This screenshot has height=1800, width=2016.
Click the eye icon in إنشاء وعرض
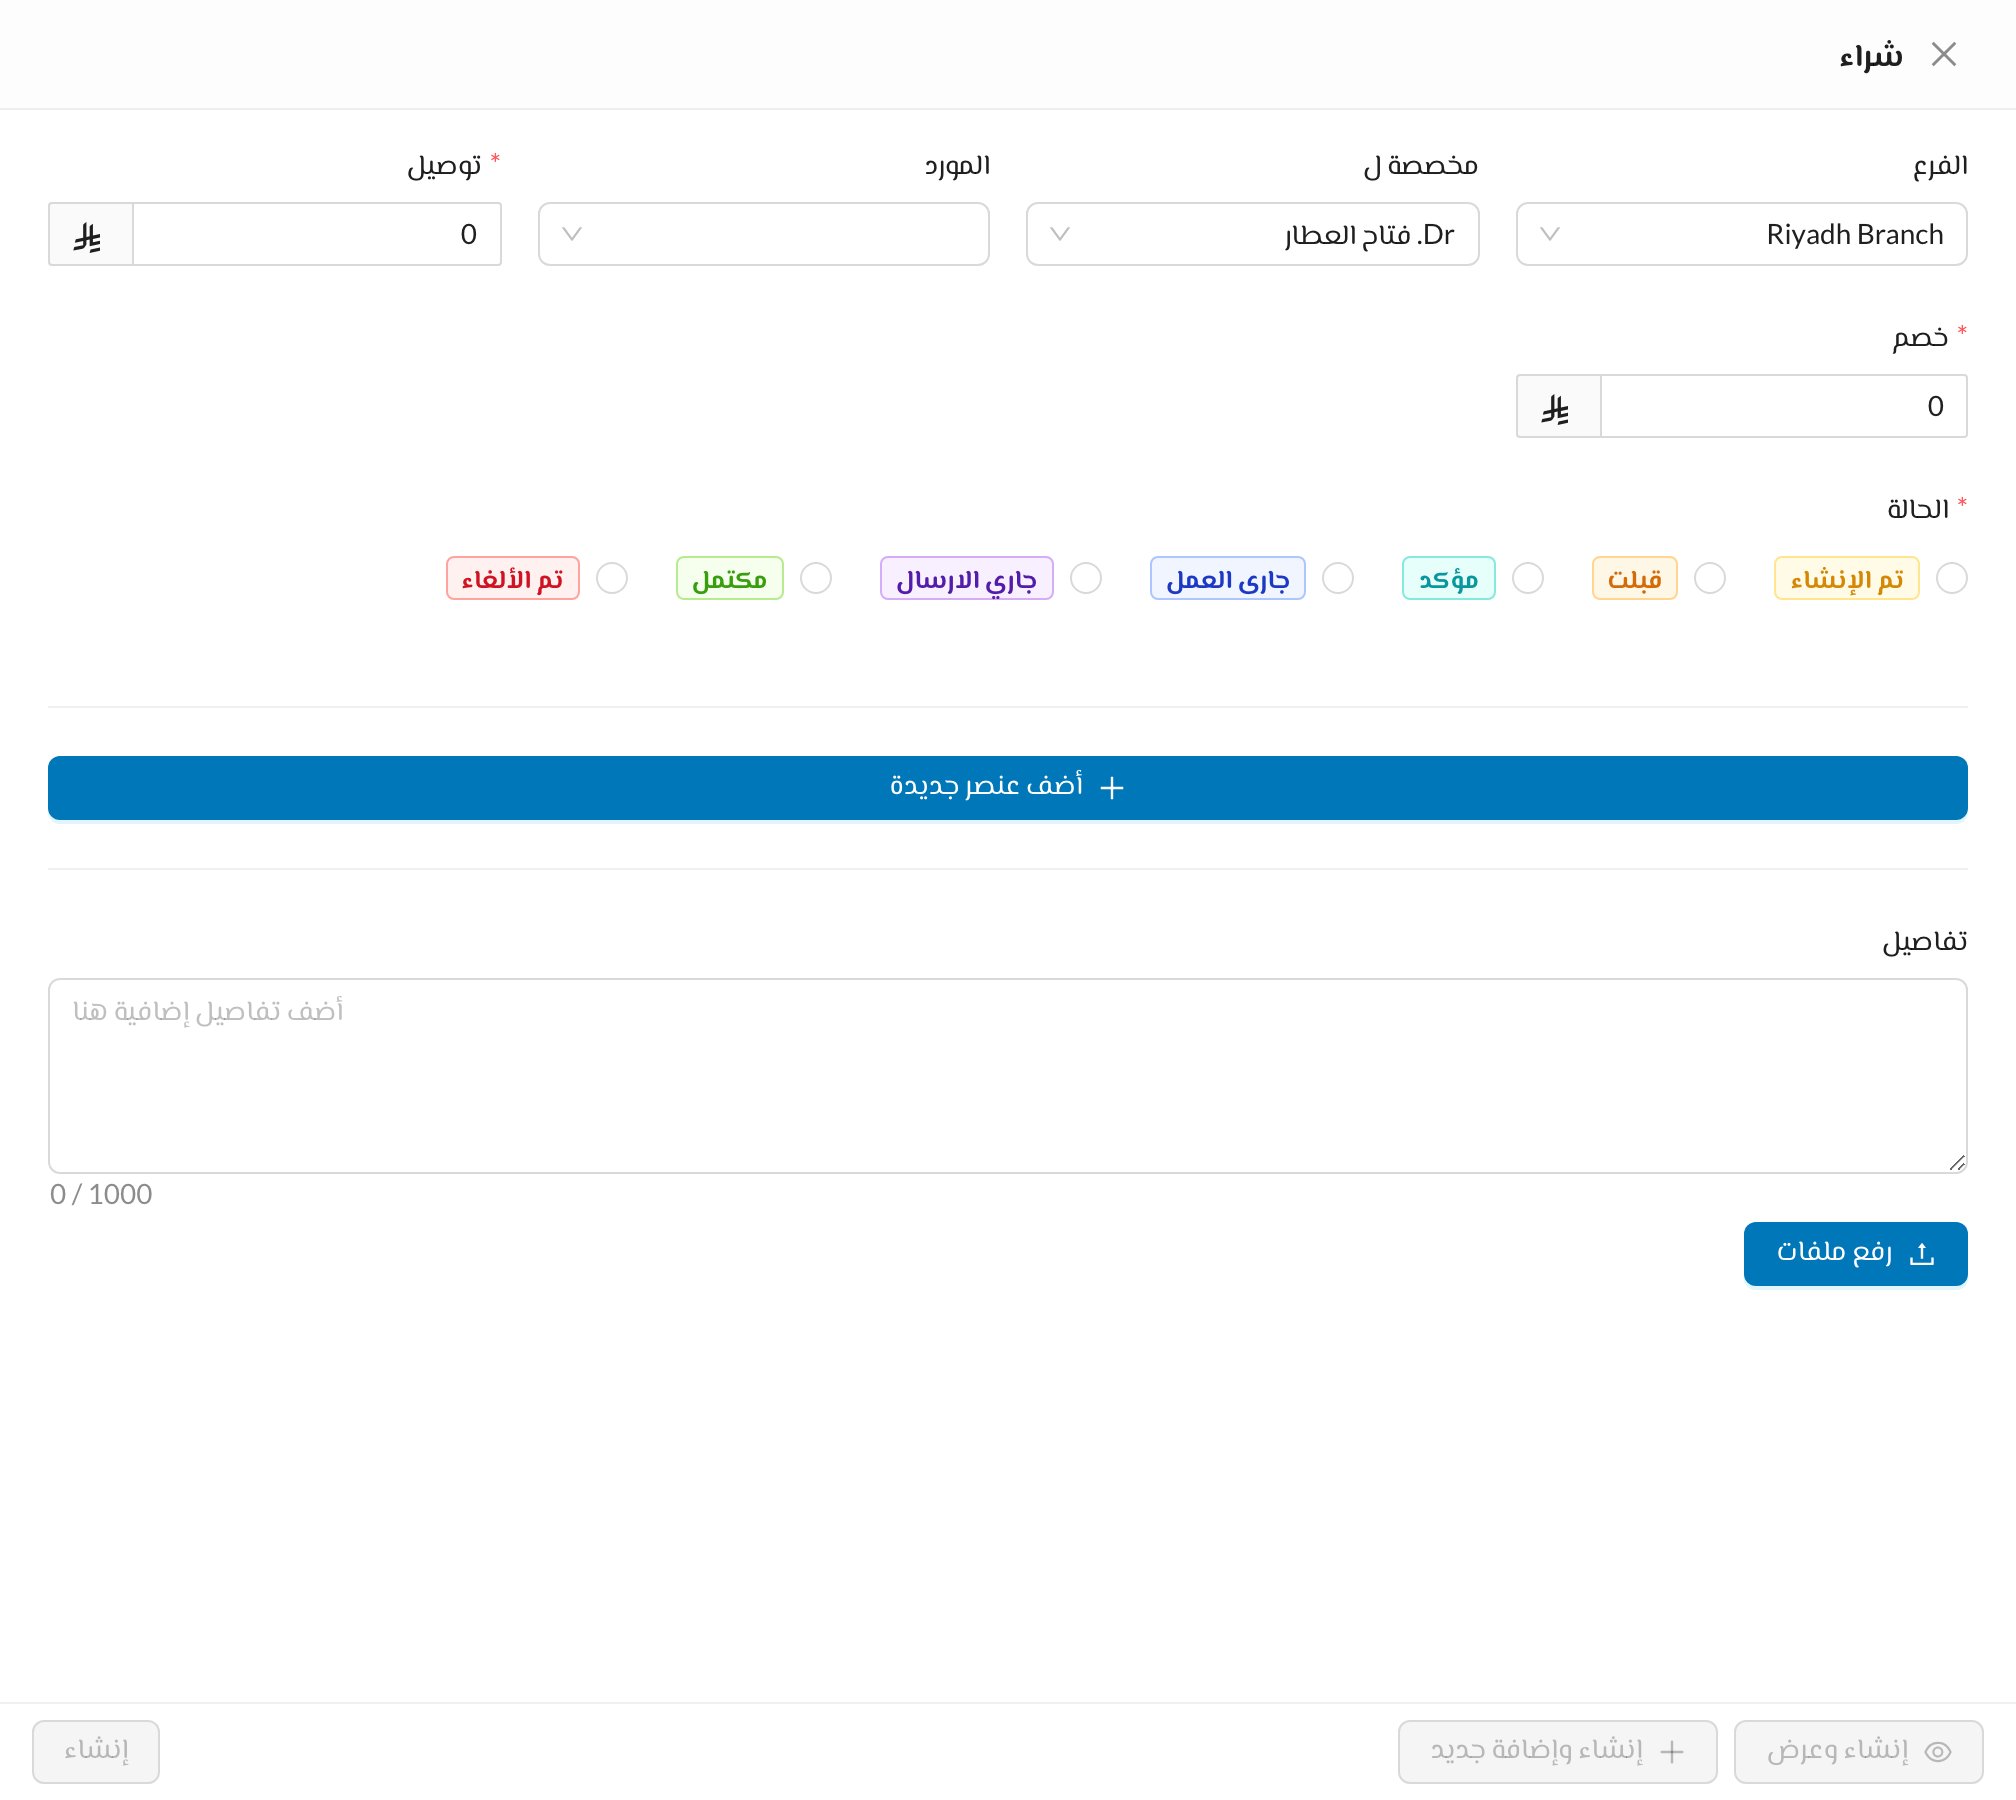click(1938, 1752)
